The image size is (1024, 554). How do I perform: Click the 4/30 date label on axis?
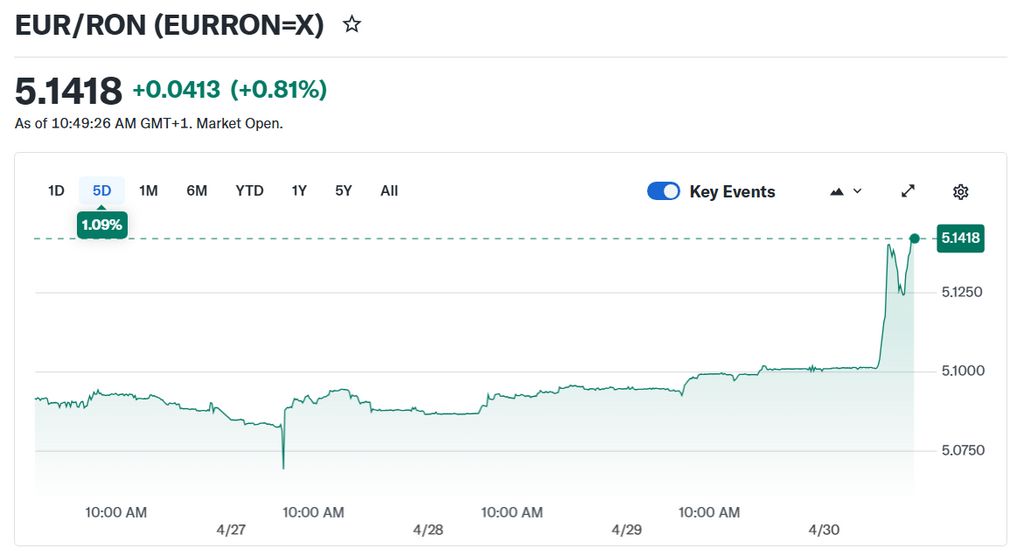[825, 529]
